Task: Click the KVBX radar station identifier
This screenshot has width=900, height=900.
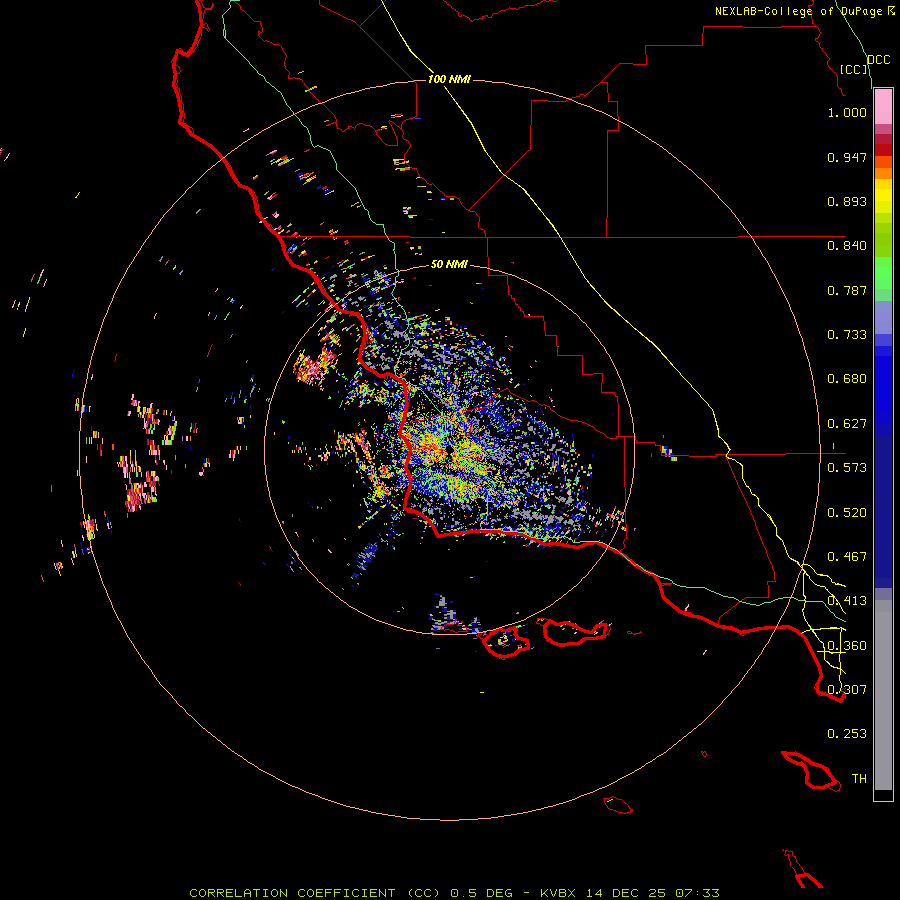Action: [557, 893]
